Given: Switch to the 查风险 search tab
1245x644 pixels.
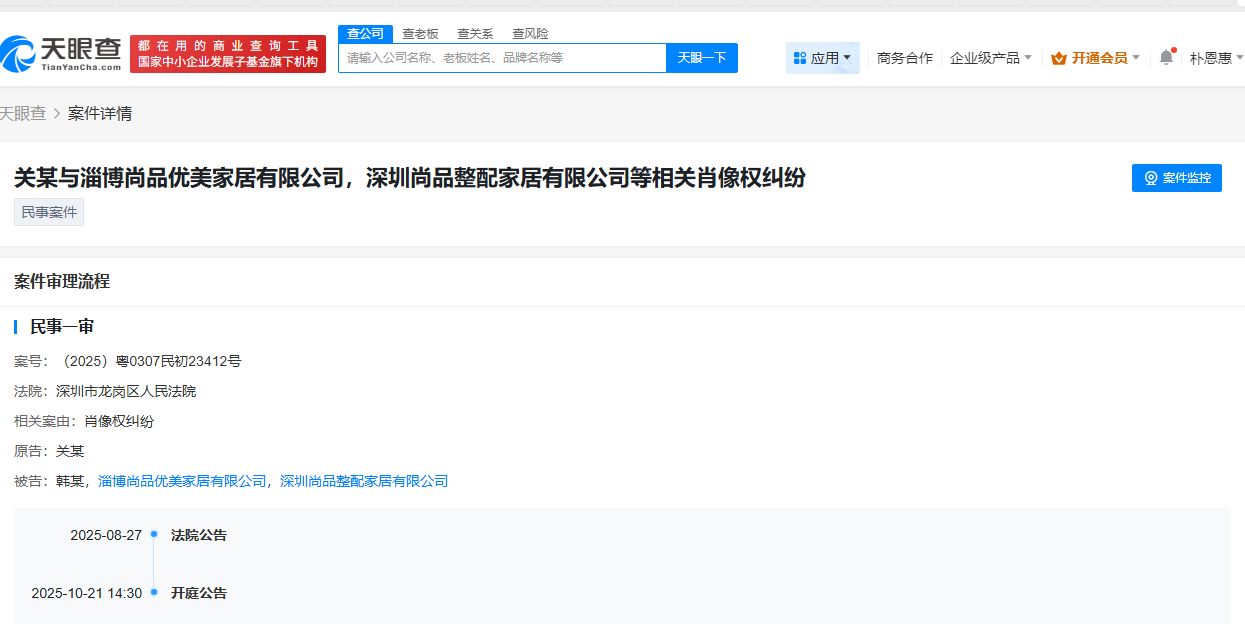Looking at the screenshot, I should [x=530, y=34].
